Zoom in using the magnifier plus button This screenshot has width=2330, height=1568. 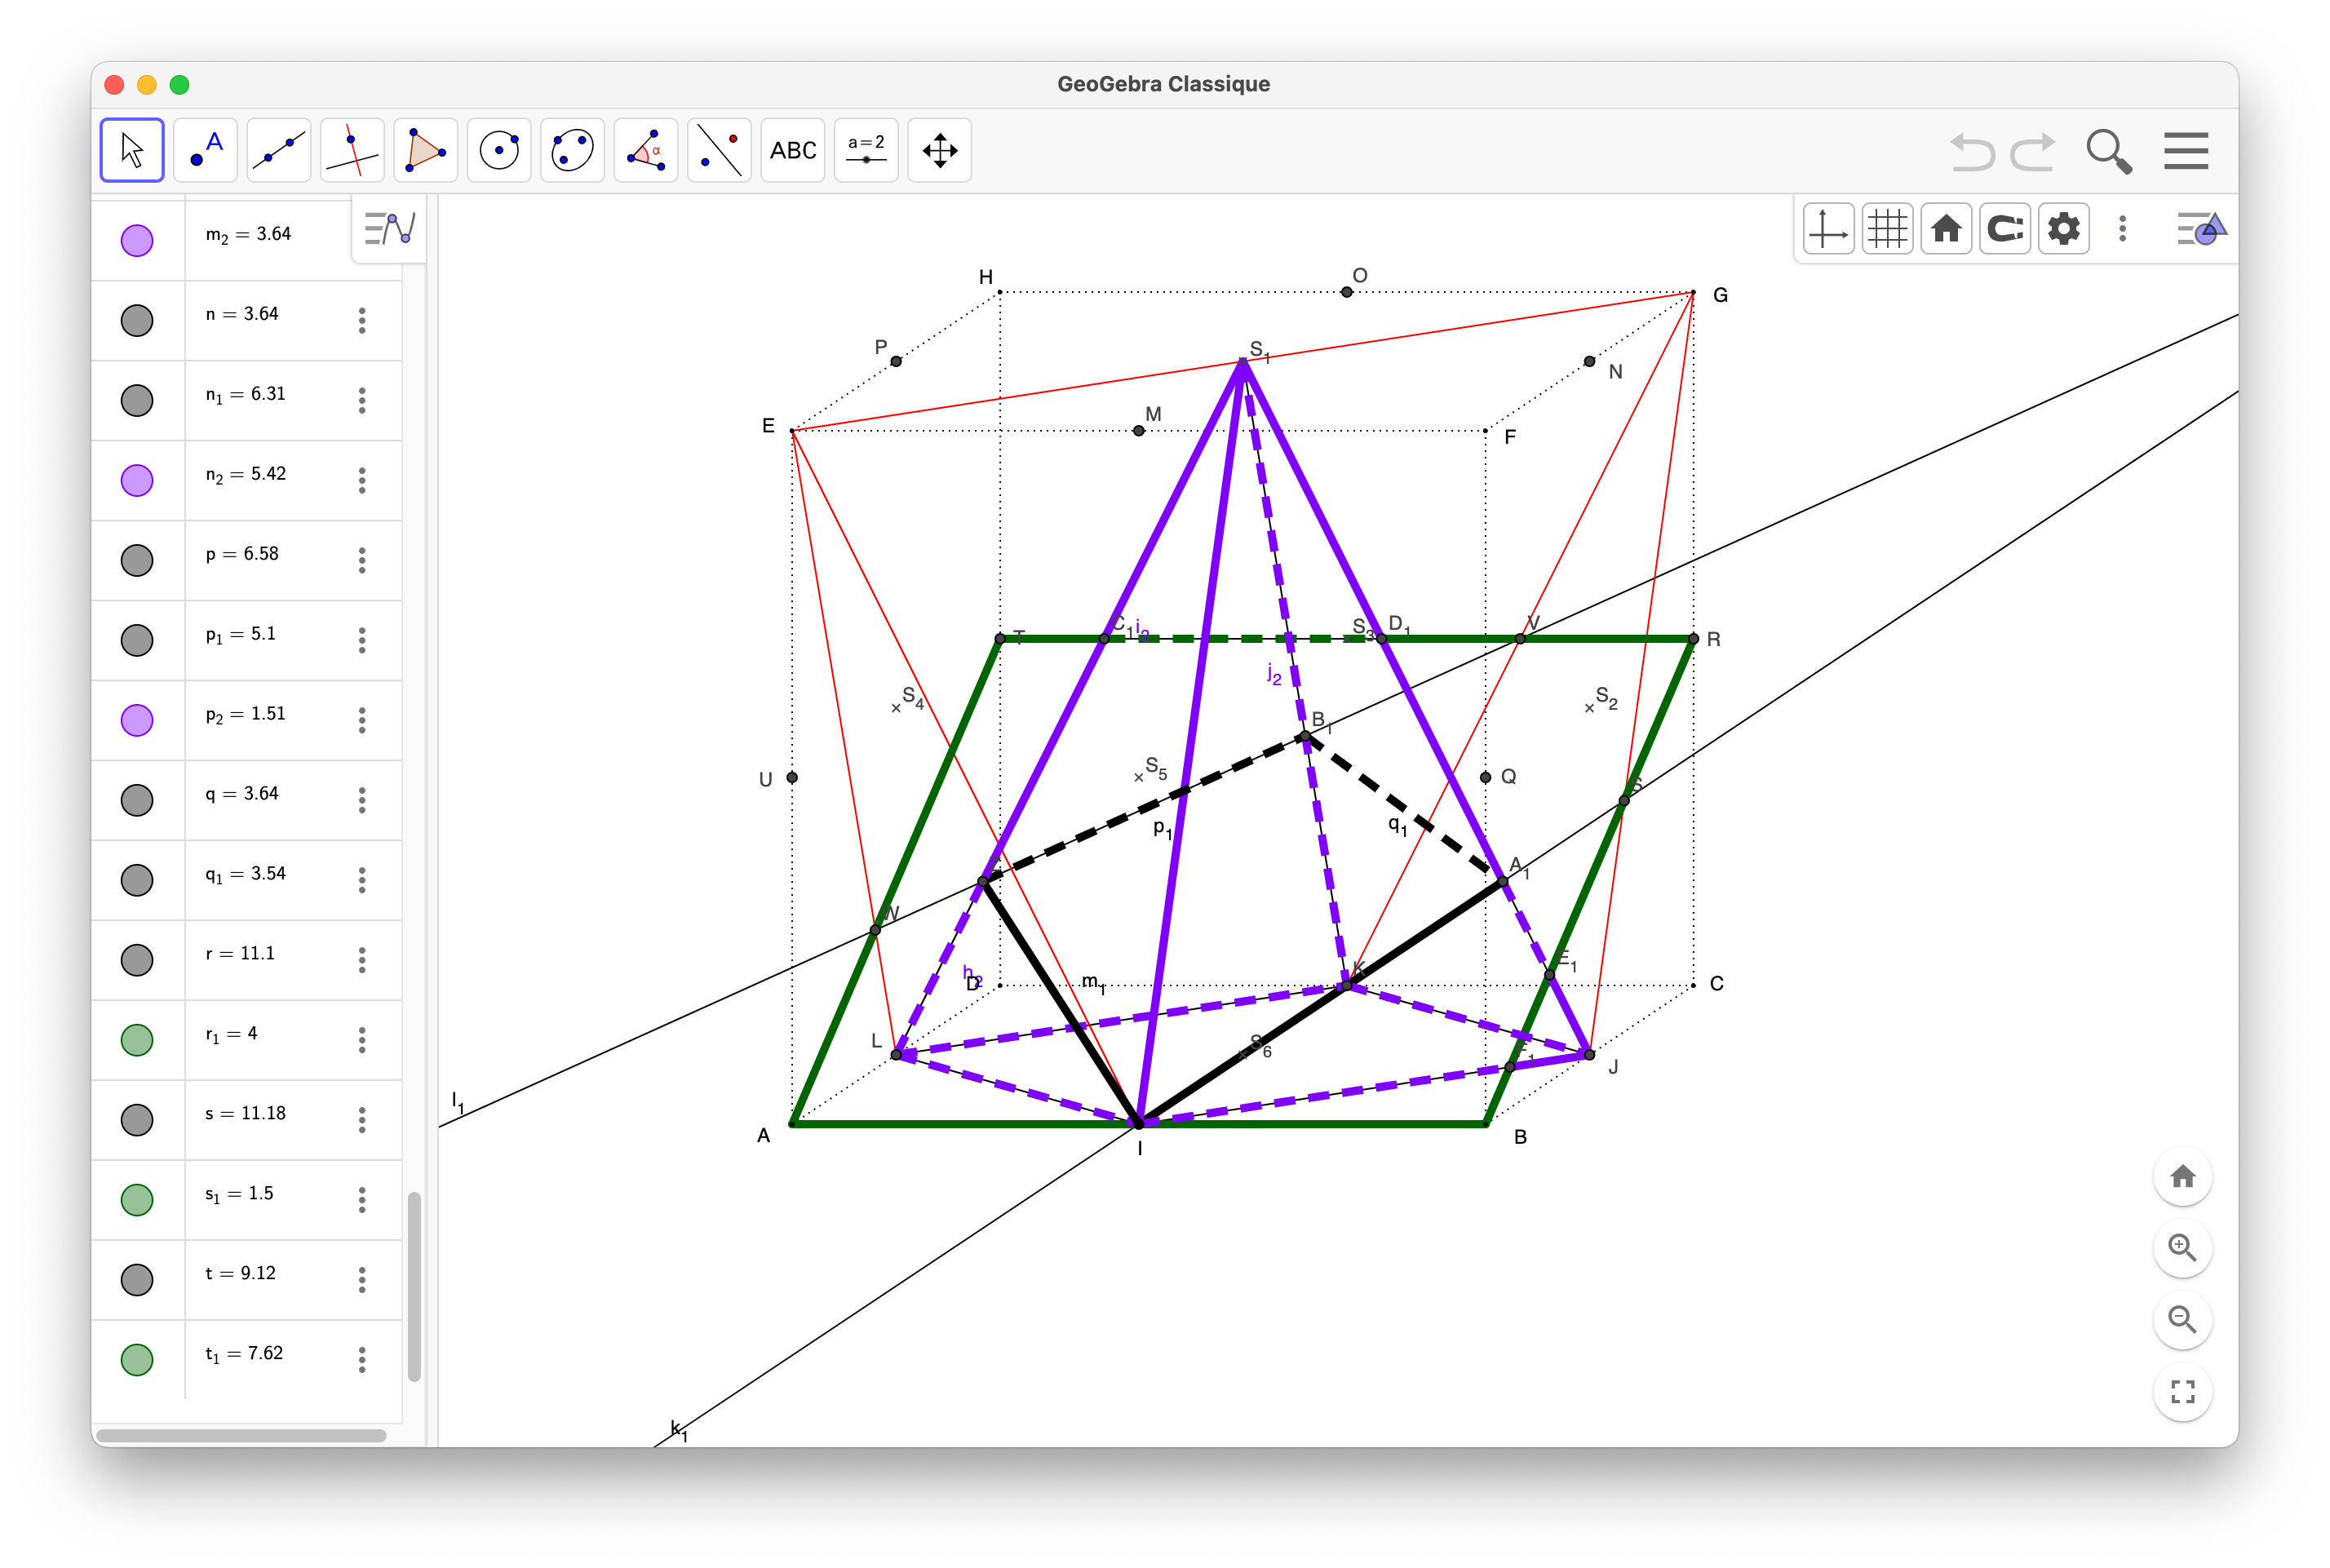[x=2182, y=1248]
